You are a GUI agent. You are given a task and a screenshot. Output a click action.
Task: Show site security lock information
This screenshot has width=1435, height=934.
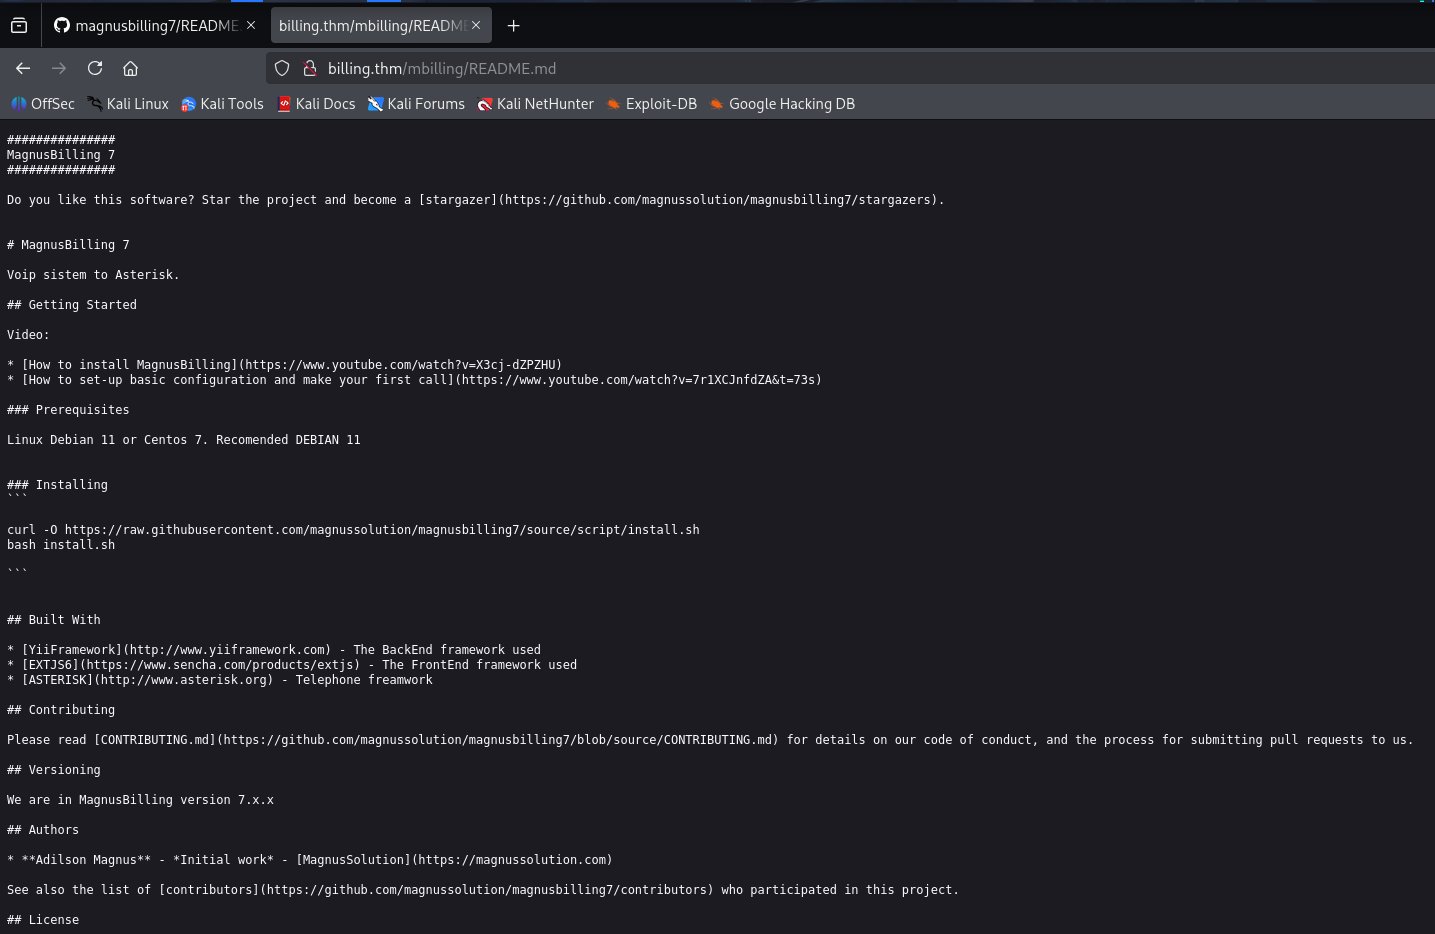click(310, 68)
